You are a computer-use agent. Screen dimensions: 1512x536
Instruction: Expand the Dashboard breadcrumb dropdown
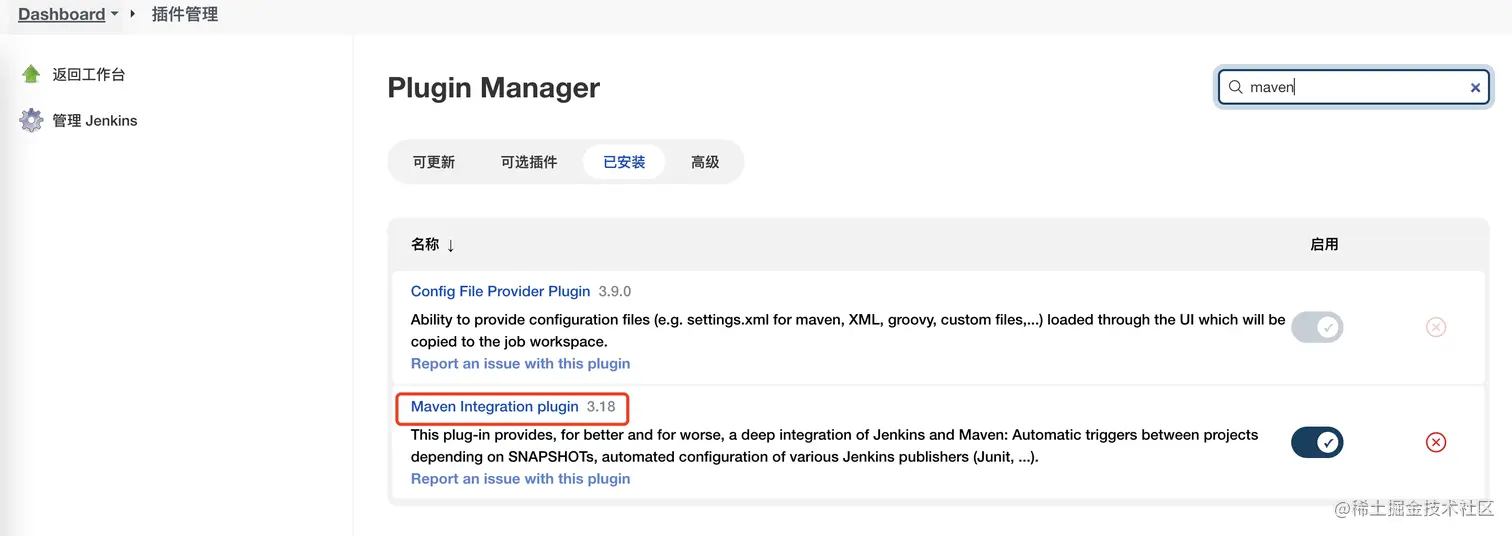click(114, 14)
